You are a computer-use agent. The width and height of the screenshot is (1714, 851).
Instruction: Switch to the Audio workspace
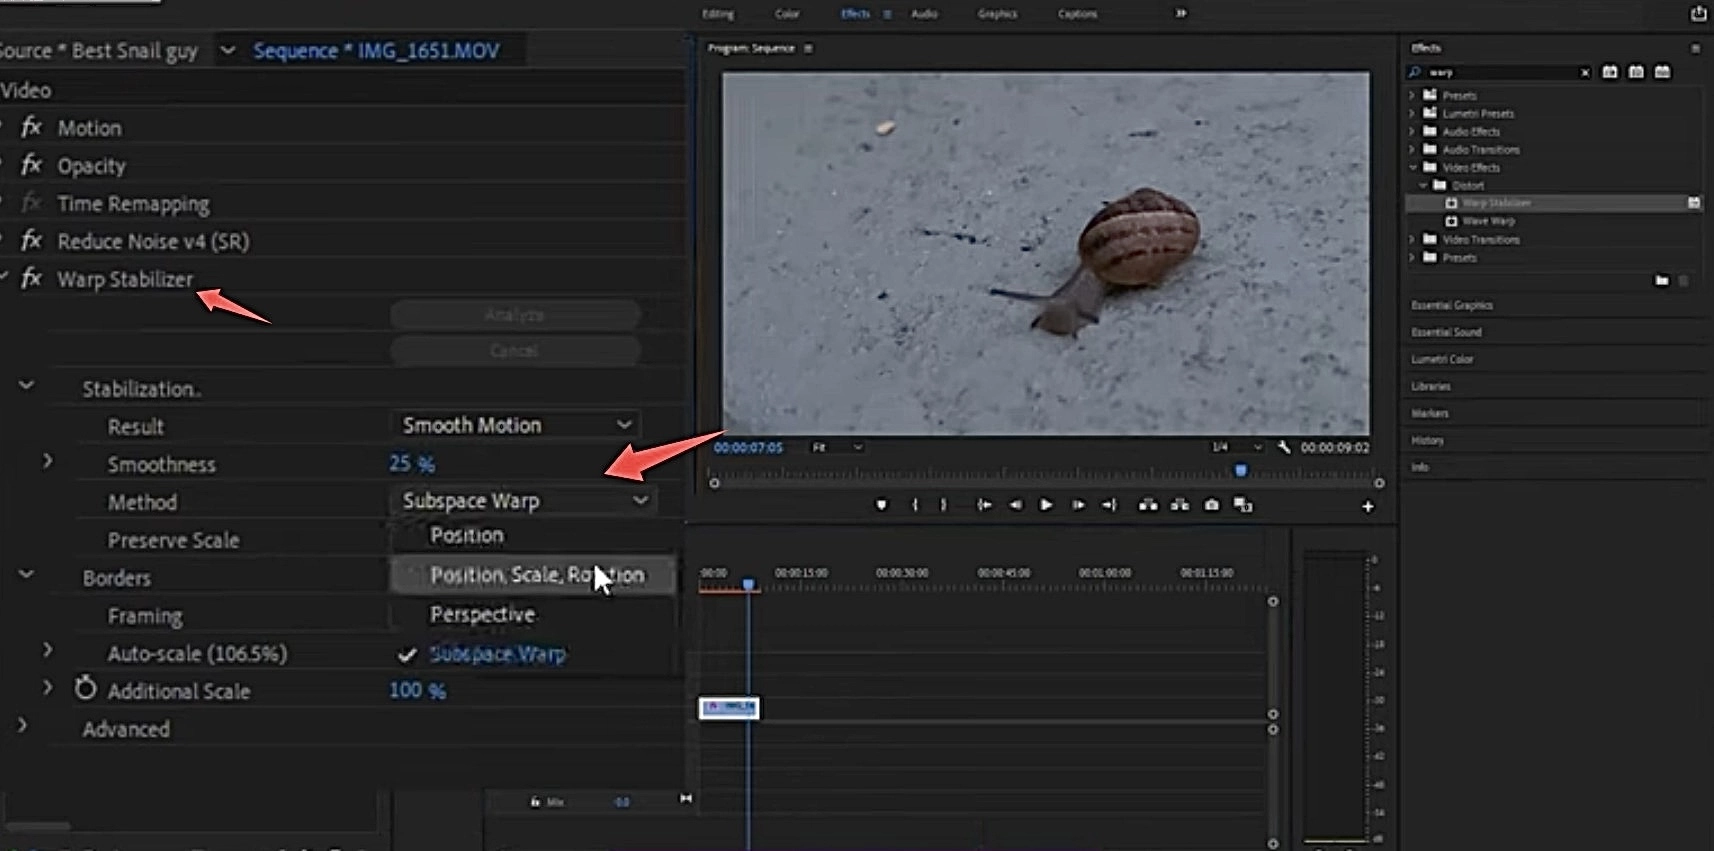point(925,14)
